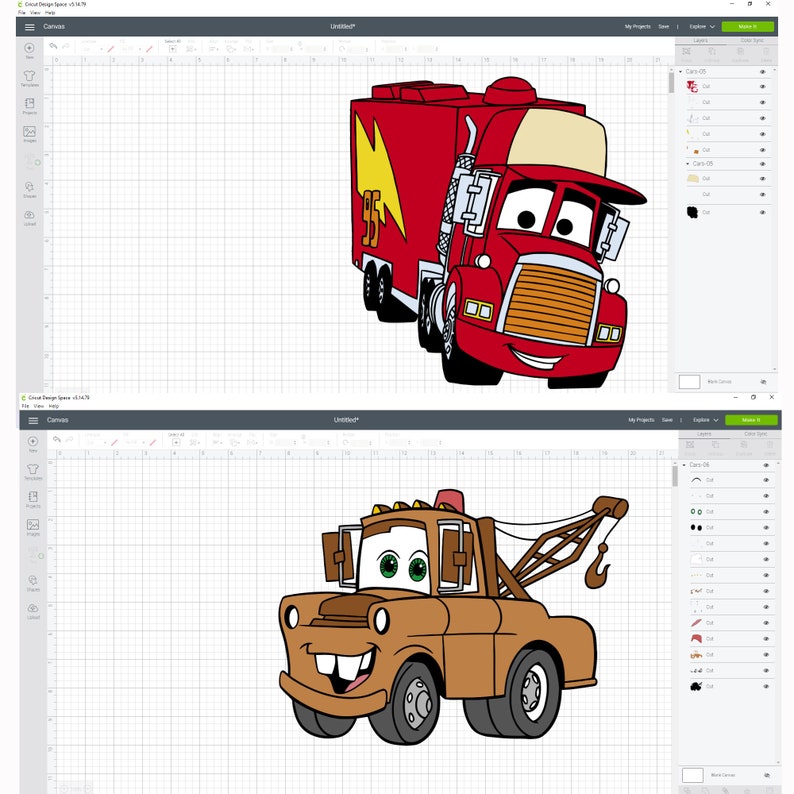Click Select All icon in bottom window

click(176, 442)
